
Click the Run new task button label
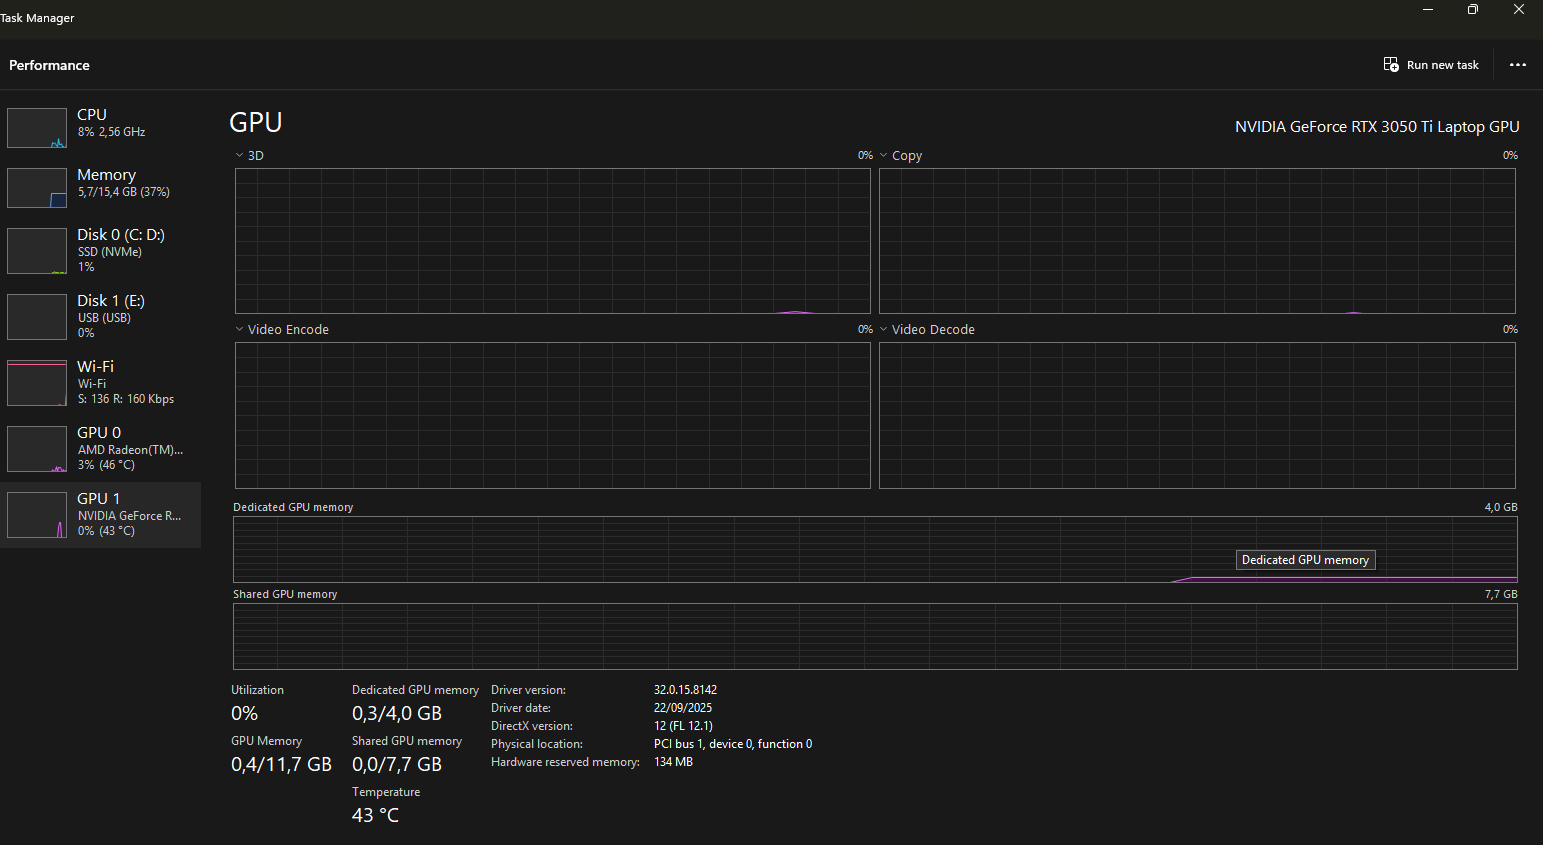coord(1442,65)
